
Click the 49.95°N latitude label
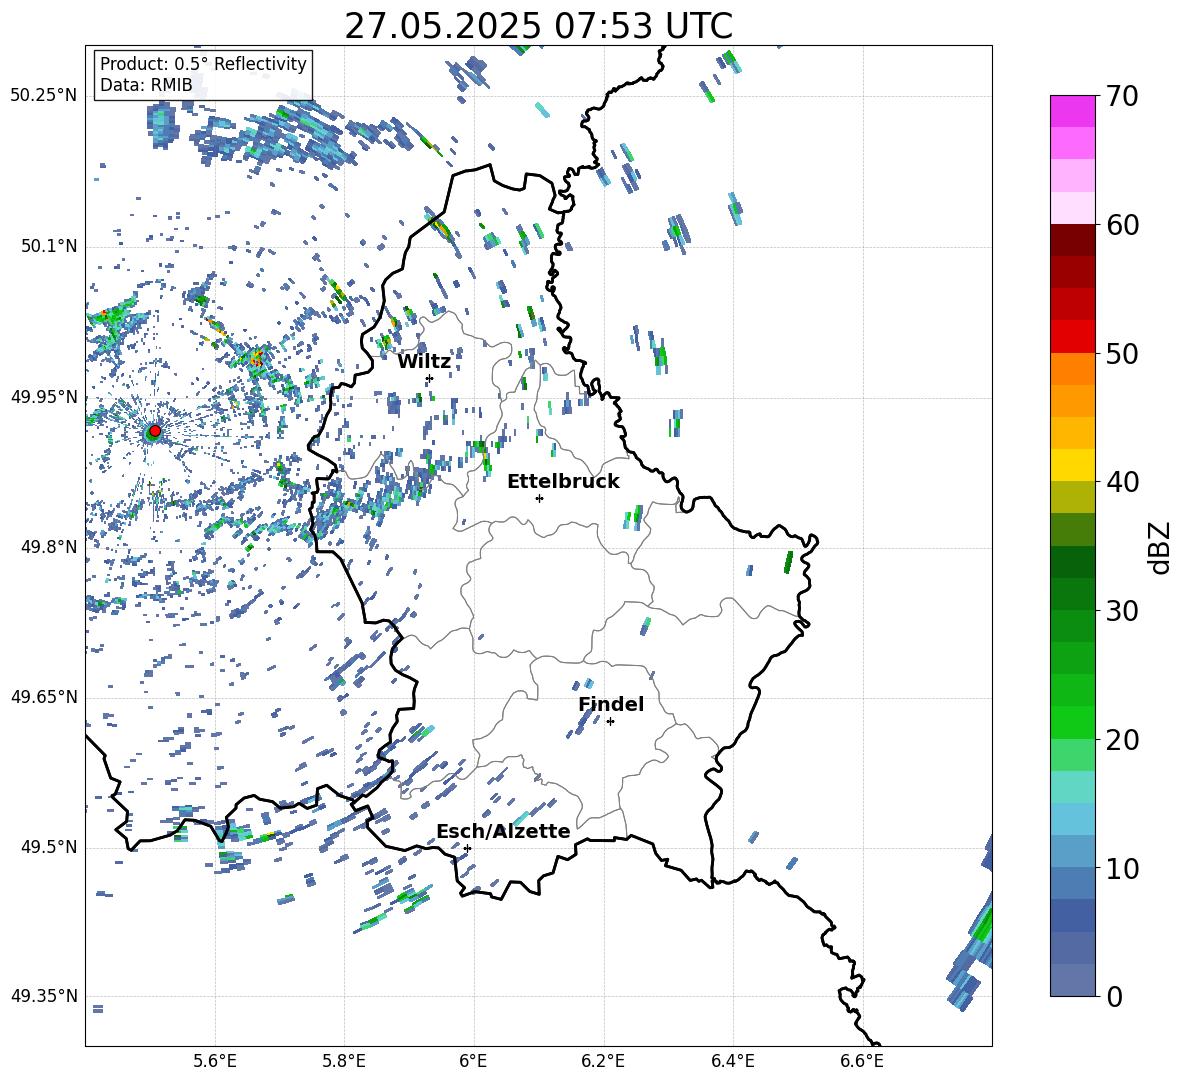tap(44, 397)
